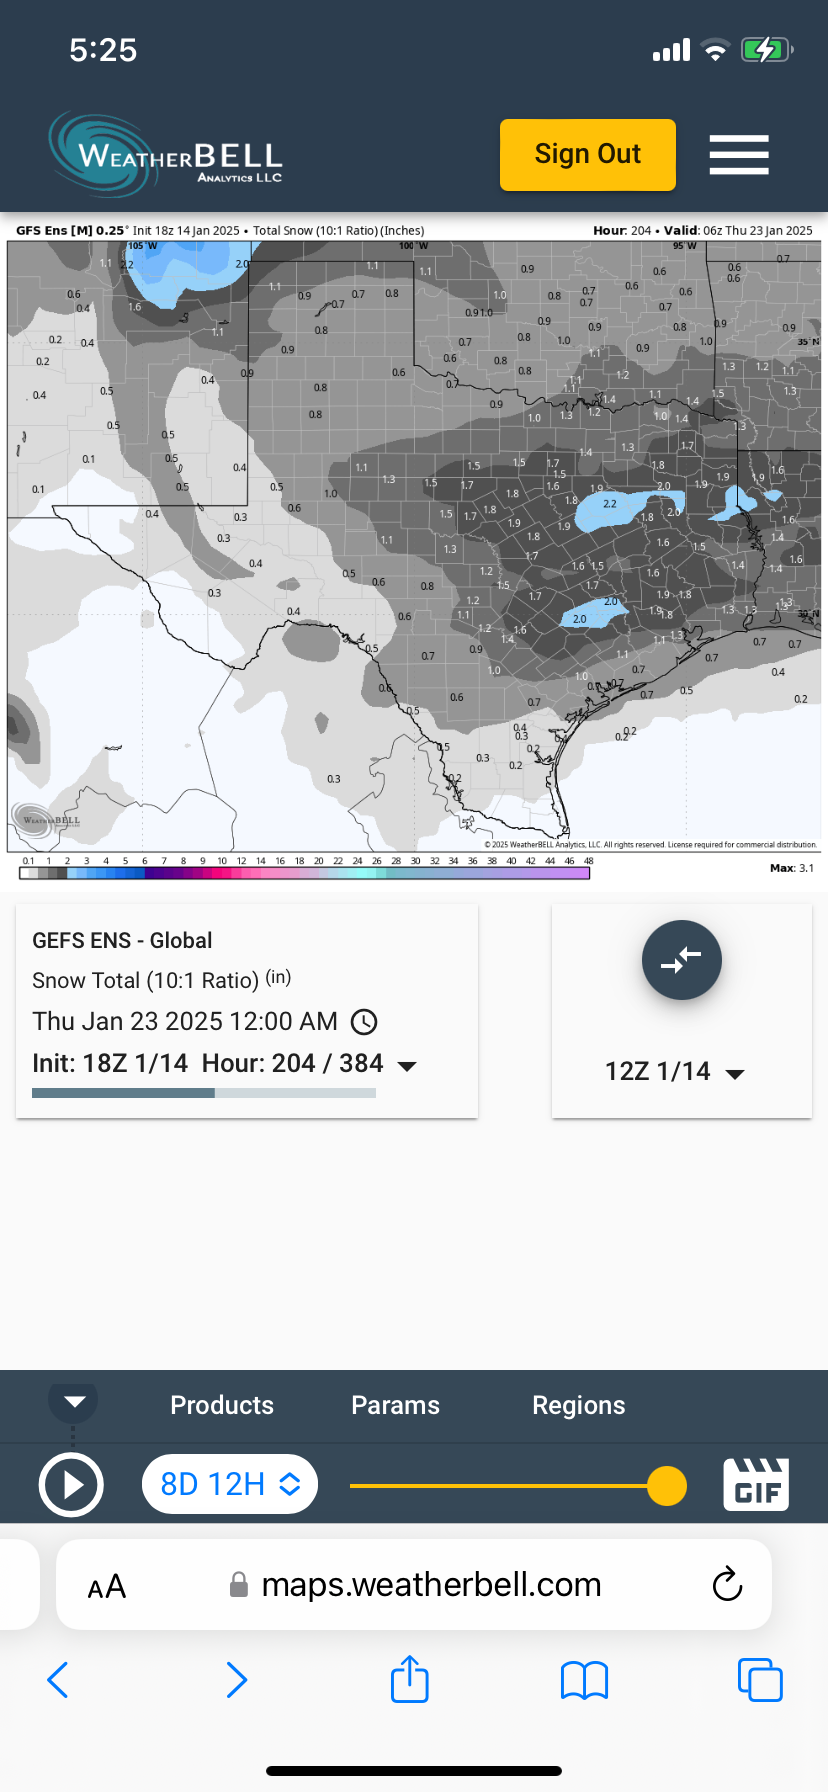Tap Safari share icon
Image resolution: width=828 pixels, height=1792 pixels.
tap(409, 1679)
